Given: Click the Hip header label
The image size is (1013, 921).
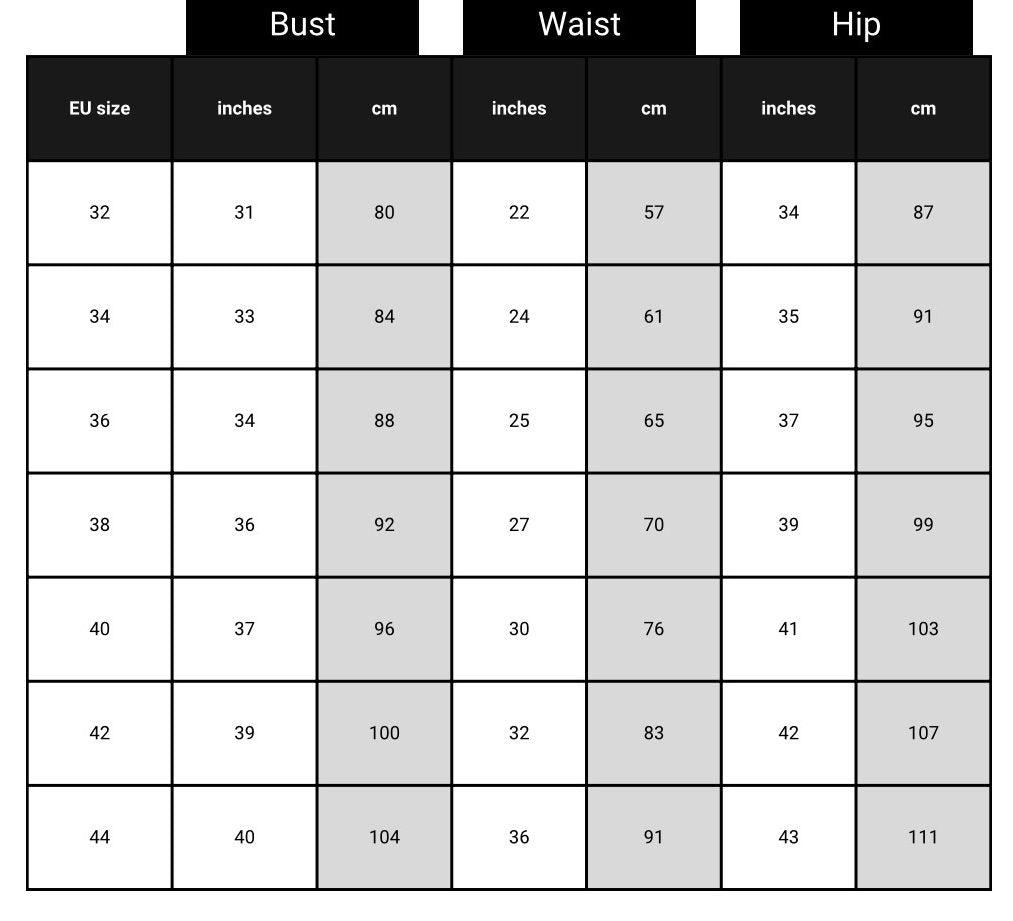Looking at the screenshot, I should [x=856, y=25].
